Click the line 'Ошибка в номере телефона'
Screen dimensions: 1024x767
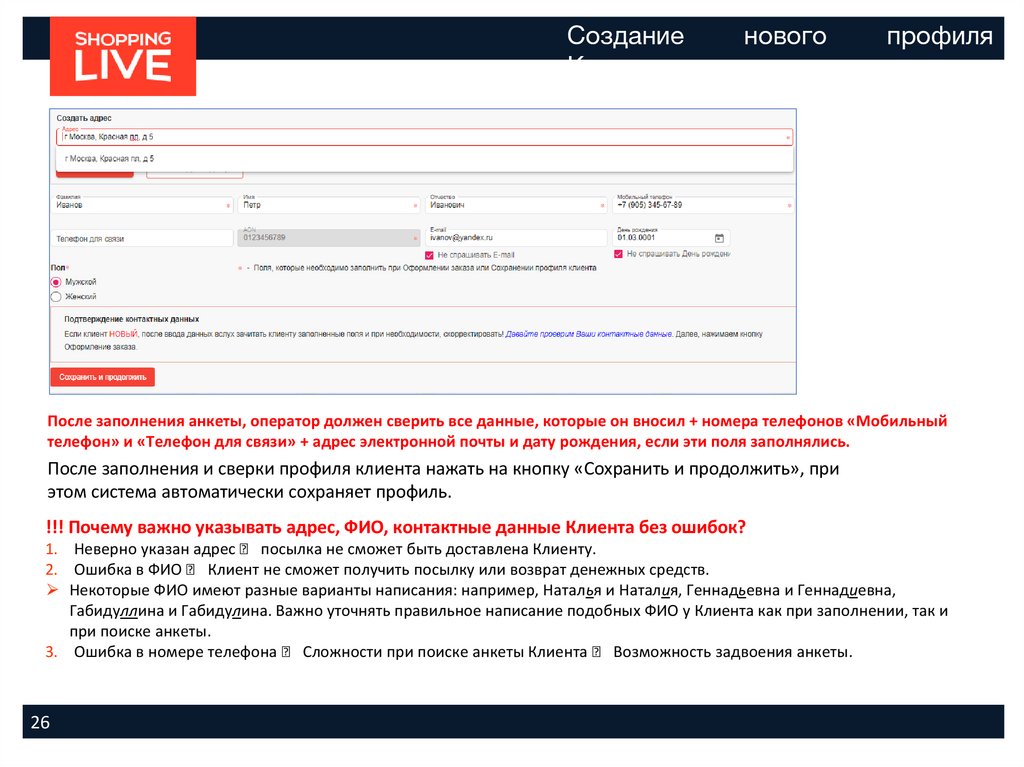point(463,652)
